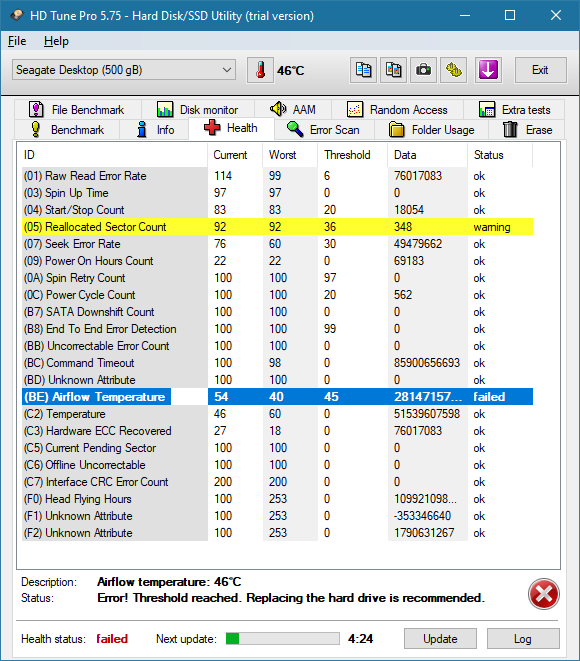
Task: Select the (C2) Temperature row
Action: coord(277,414)
